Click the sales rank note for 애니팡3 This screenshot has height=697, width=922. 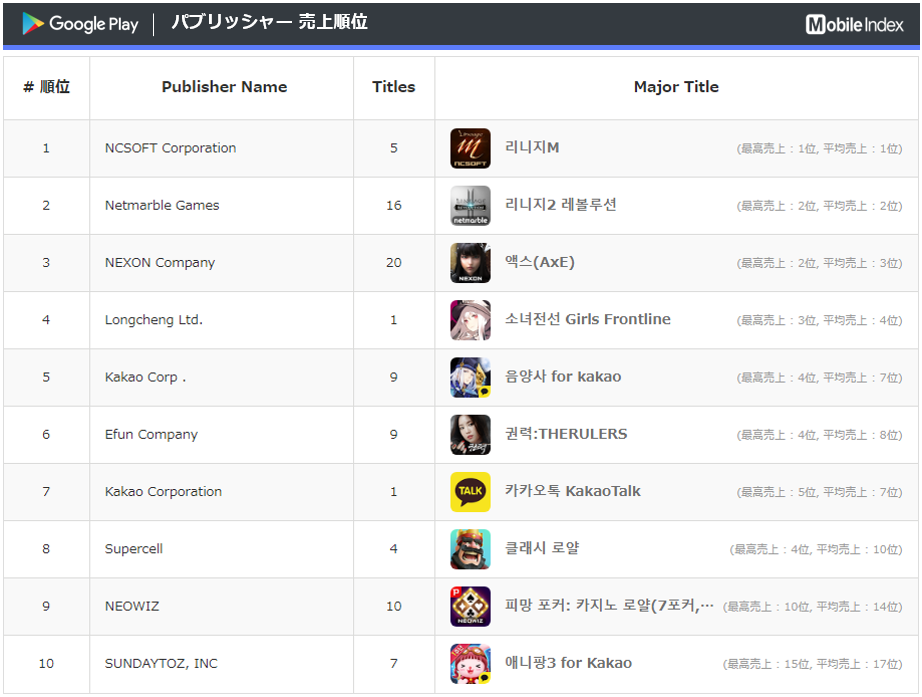click(x=812, y=664)
